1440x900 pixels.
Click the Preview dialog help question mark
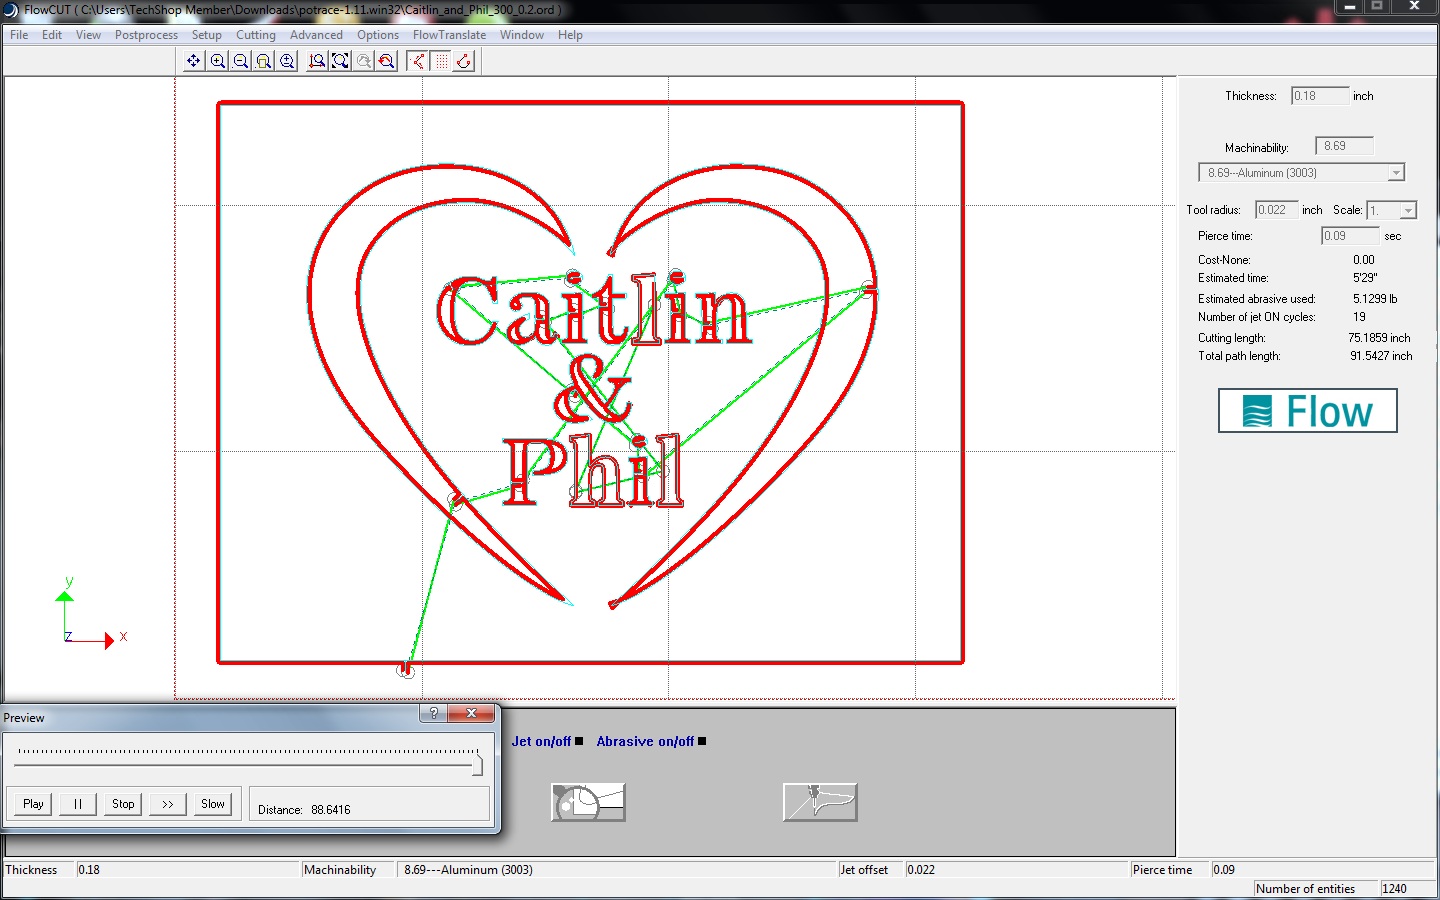[433, 713]
